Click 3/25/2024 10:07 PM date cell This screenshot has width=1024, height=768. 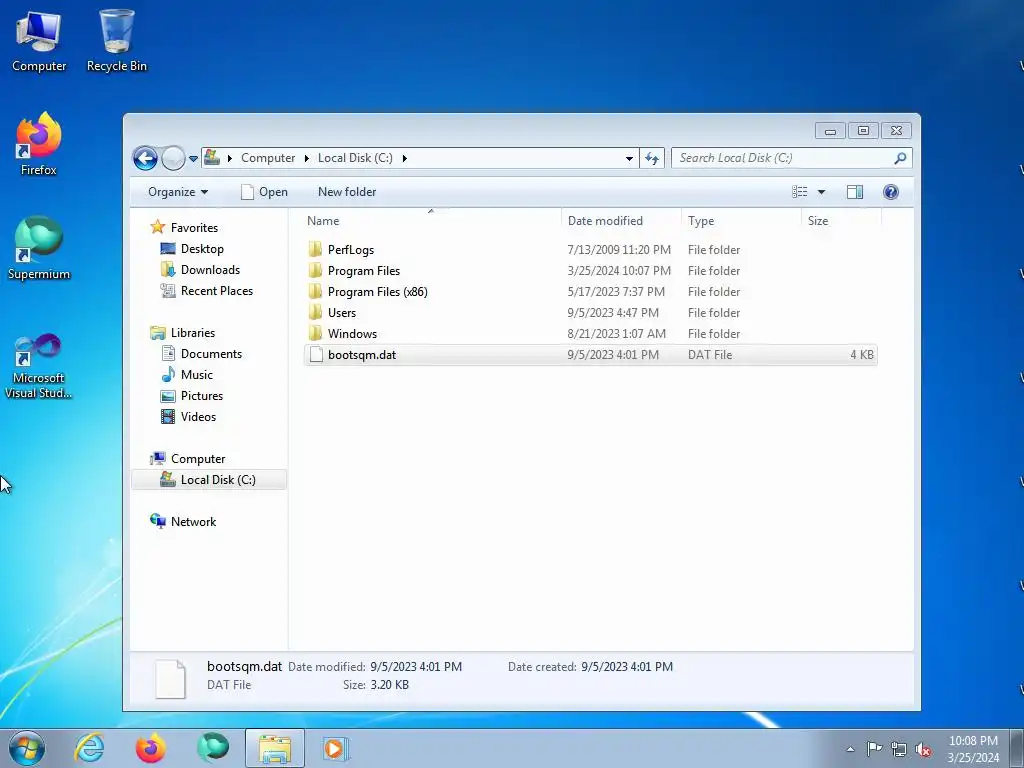coord(618,270)
